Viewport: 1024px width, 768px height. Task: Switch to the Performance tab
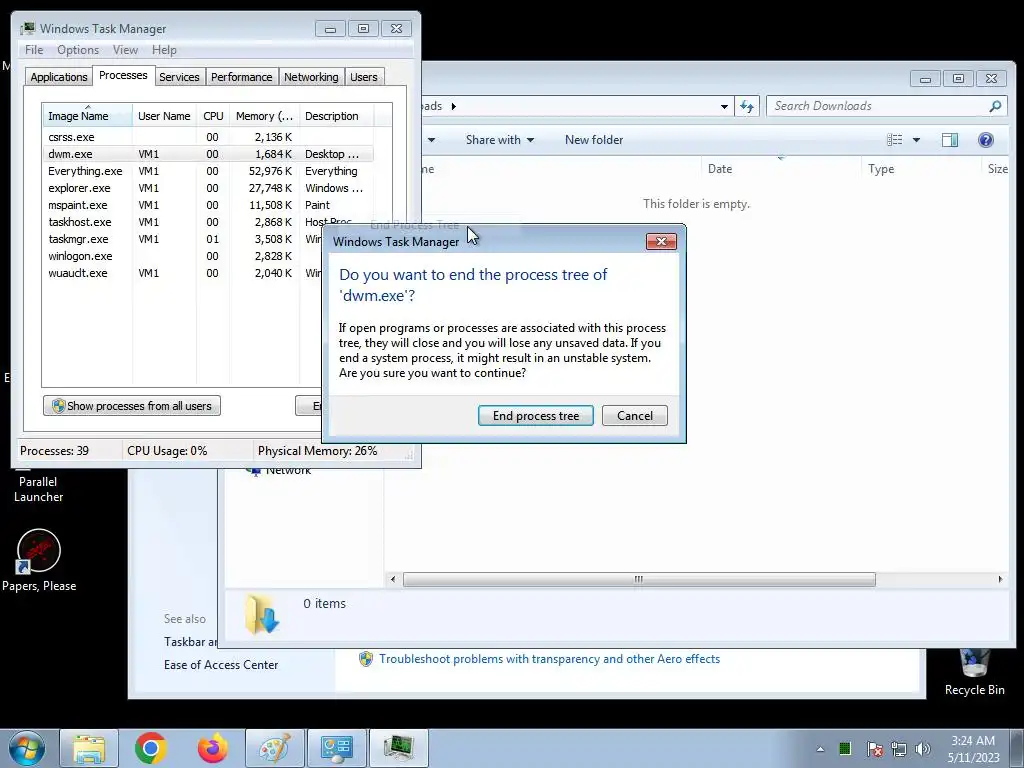[241, 77]
